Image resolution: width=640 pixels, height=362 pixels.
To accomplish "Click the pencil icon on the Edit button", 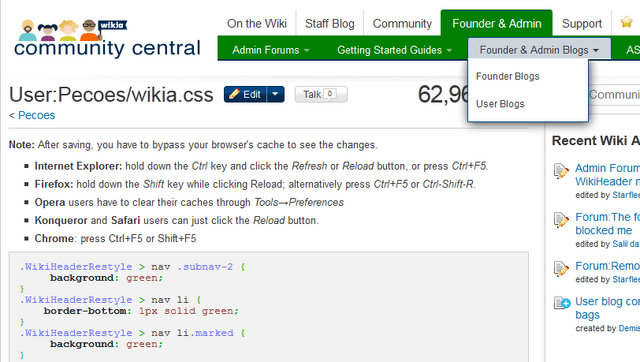I will tap(234, 94).
